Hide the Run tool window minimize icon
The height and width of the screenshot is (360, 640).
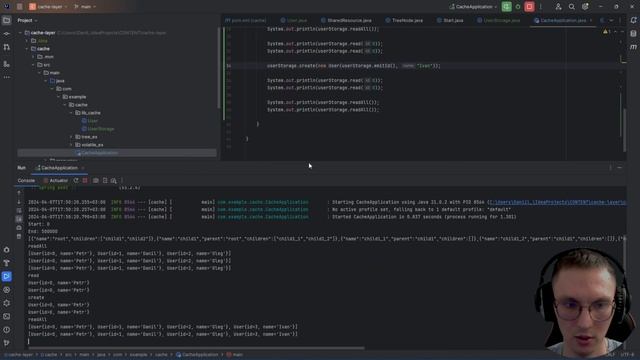[x=620, y=168]
